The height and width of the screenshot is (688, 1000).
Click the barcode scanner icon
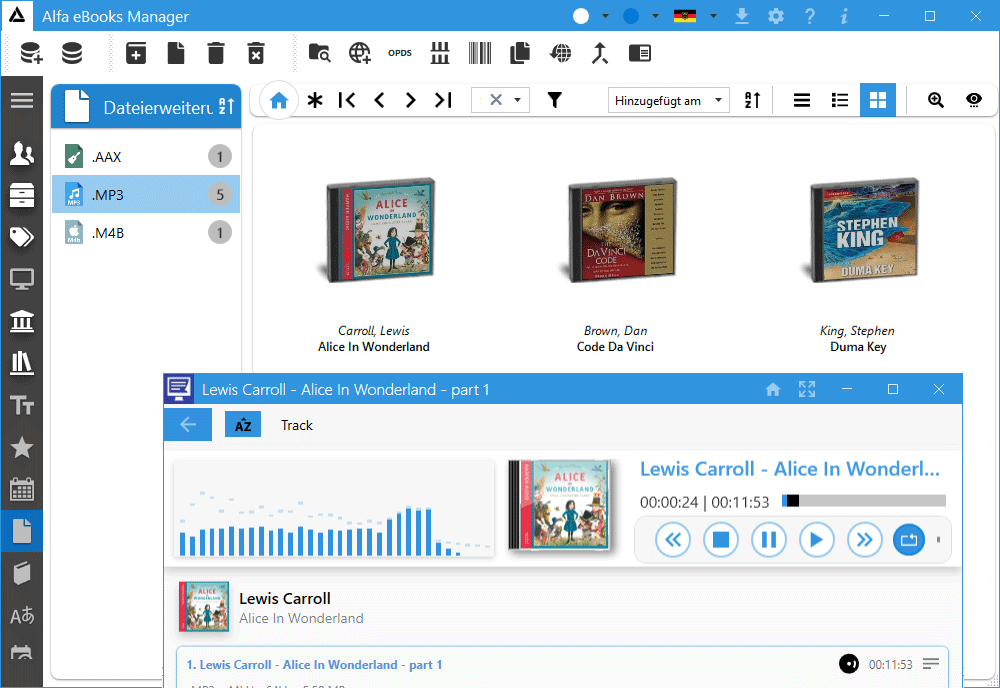480,53
